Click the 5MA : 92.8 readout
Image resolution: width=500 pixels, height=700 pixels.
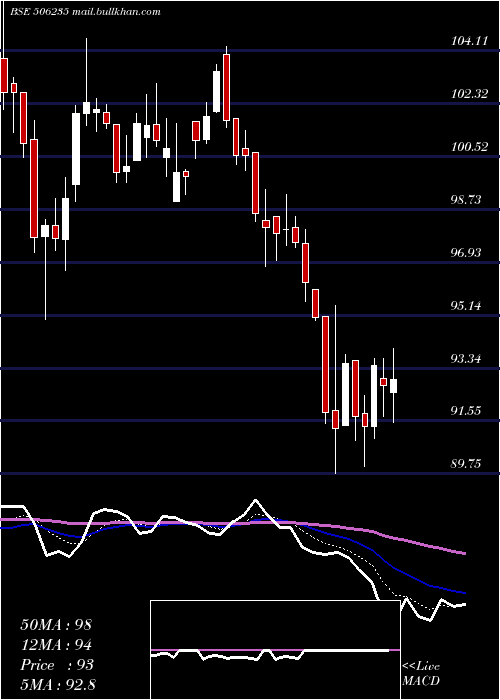pos(58,685)
